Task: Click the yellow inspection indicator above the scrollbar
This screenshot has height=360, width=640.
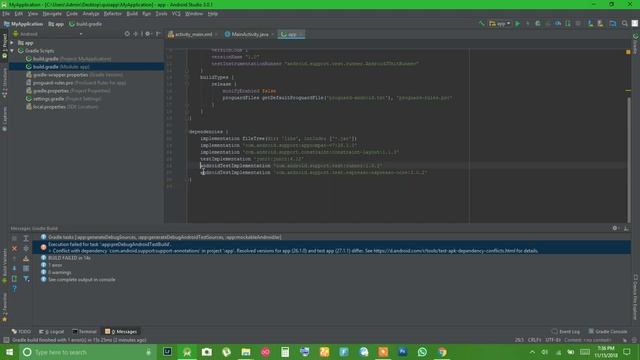Action: click(628, 52)
